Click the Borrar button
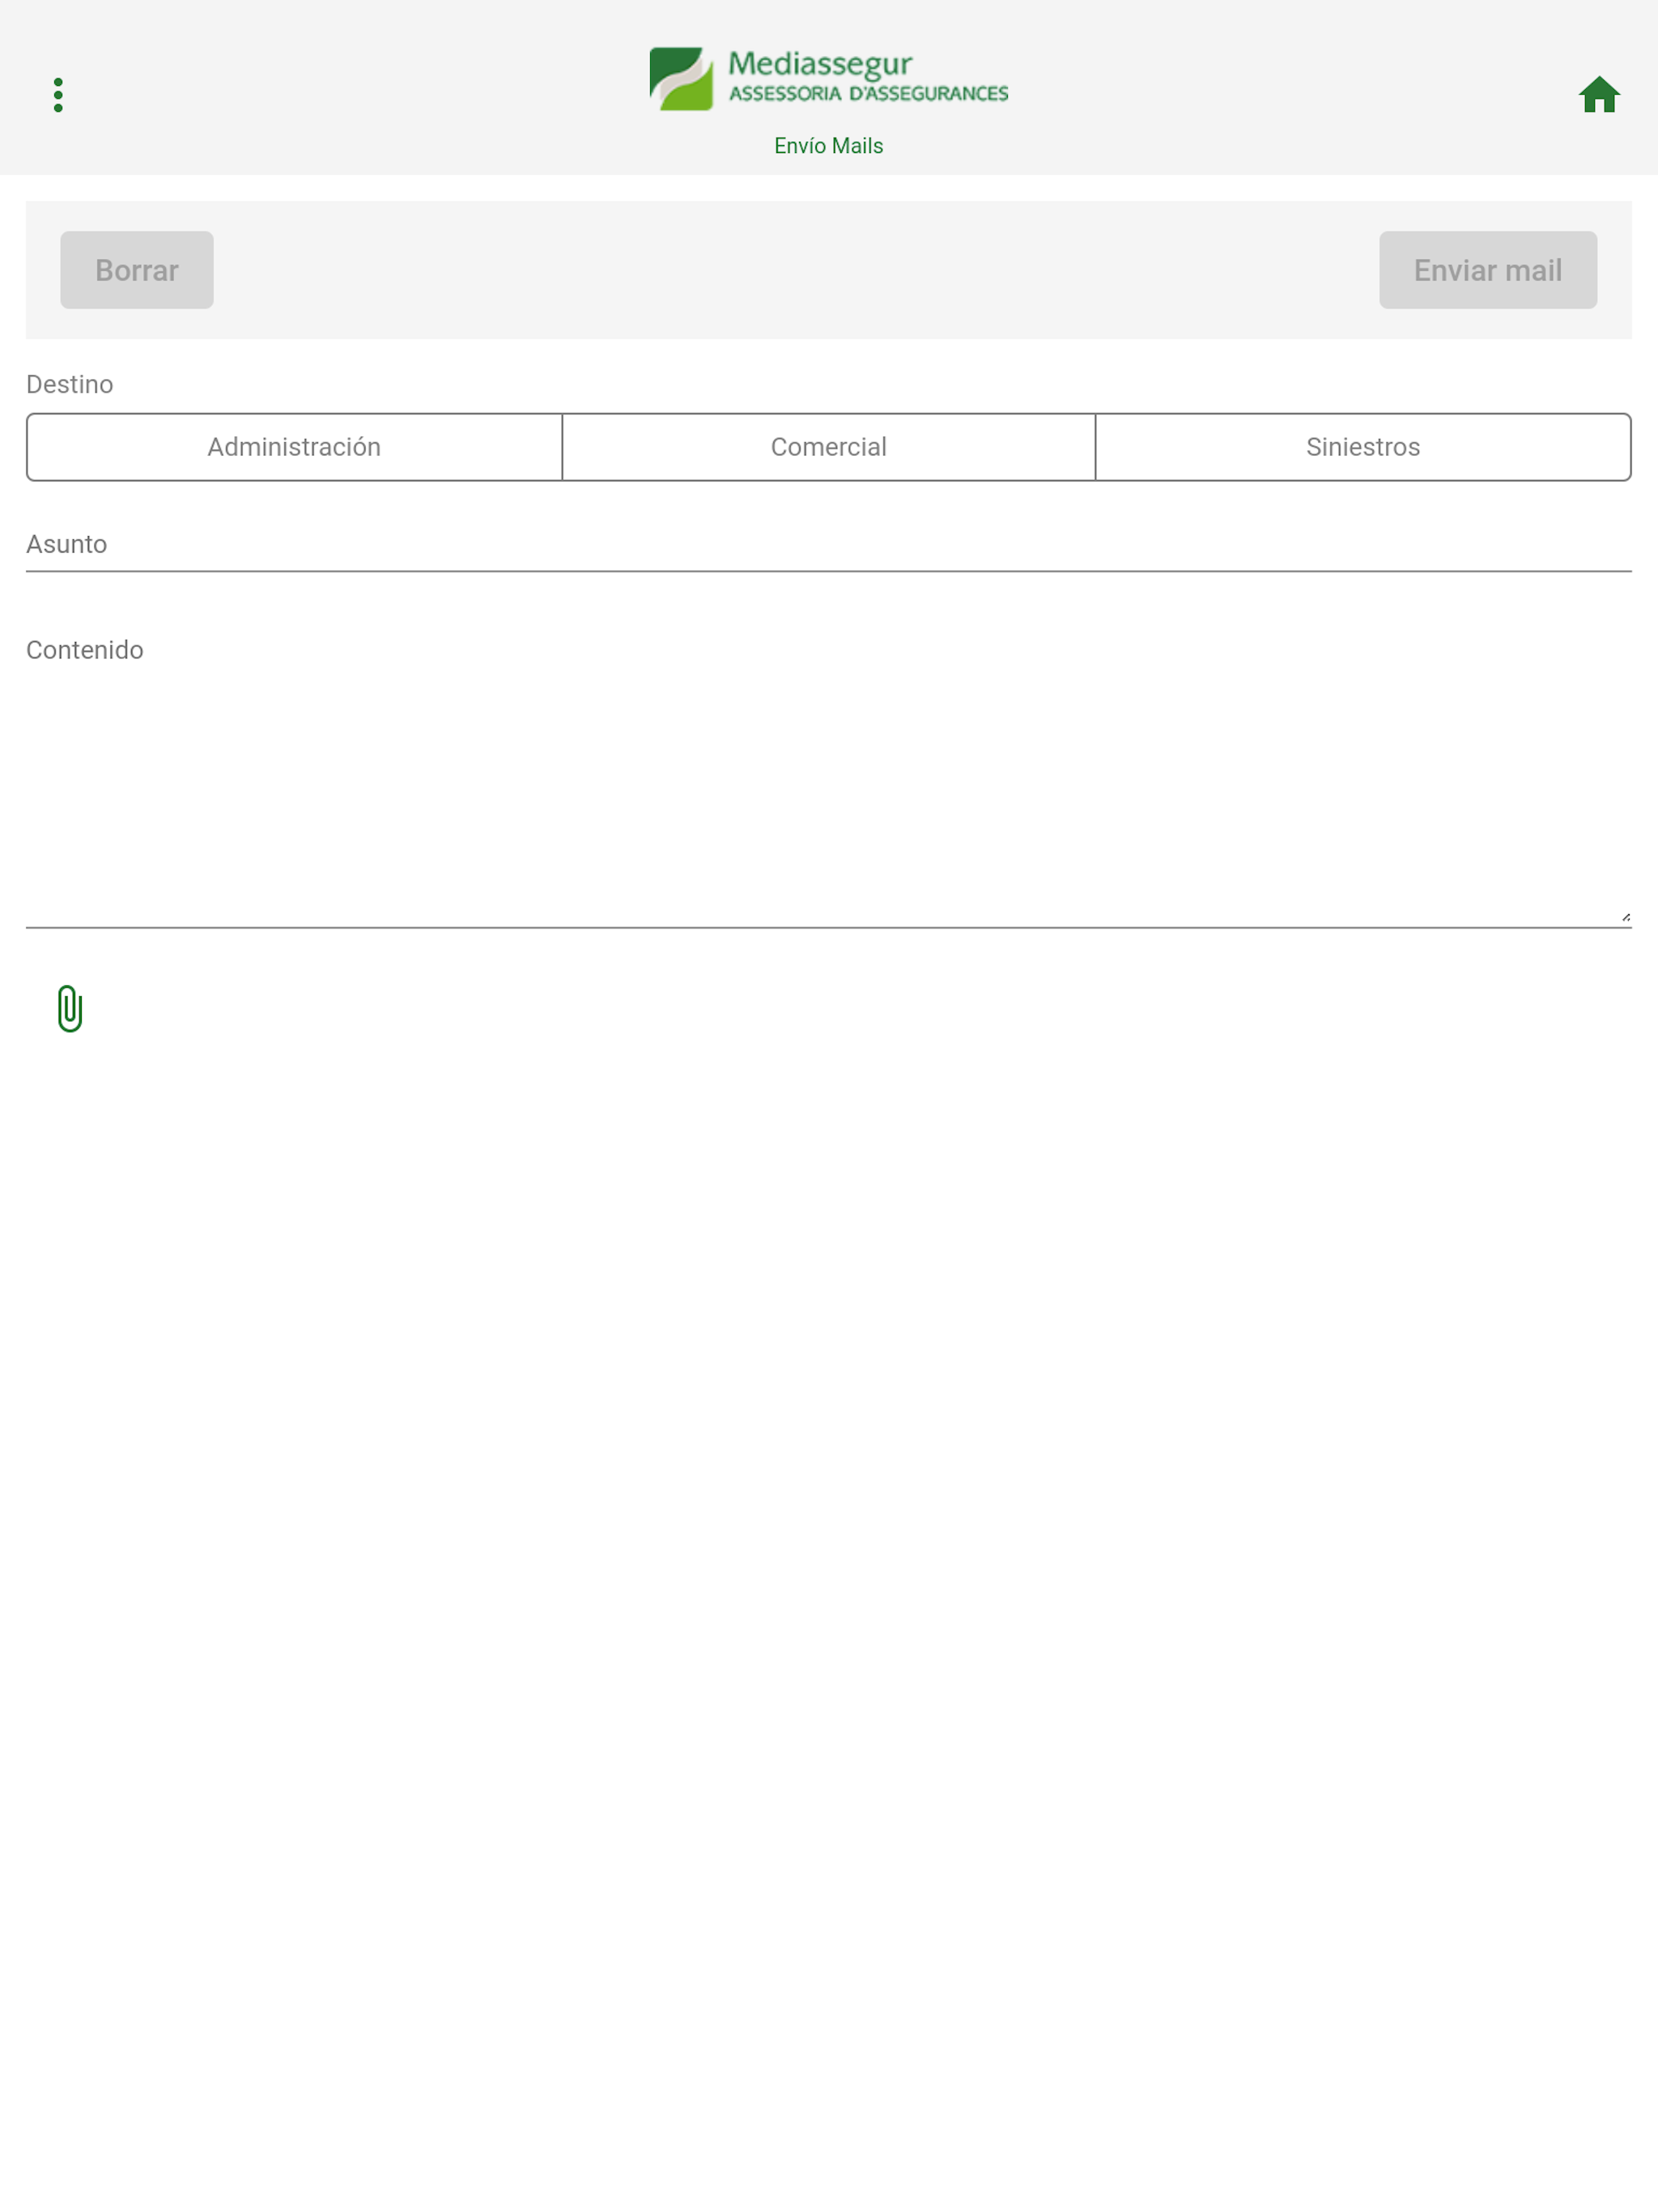This screenshot has height=2212, width=1658. (137, 270)
